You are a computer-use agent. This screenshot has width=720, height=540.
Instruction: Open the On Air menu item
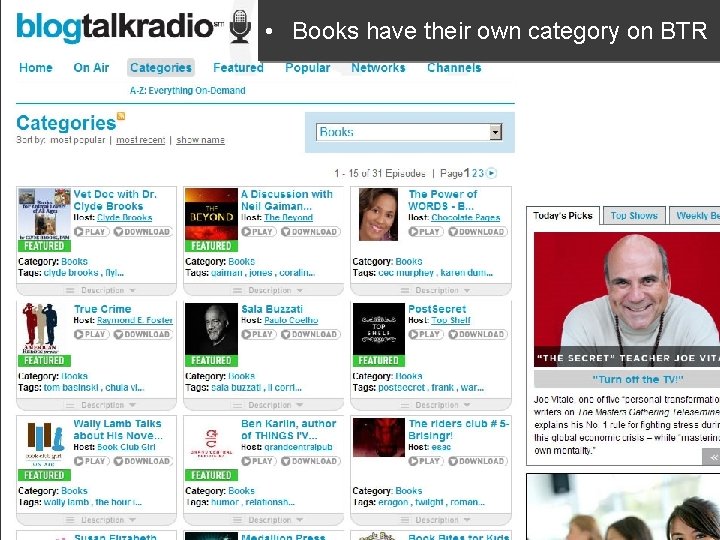[x=91, y=68]
